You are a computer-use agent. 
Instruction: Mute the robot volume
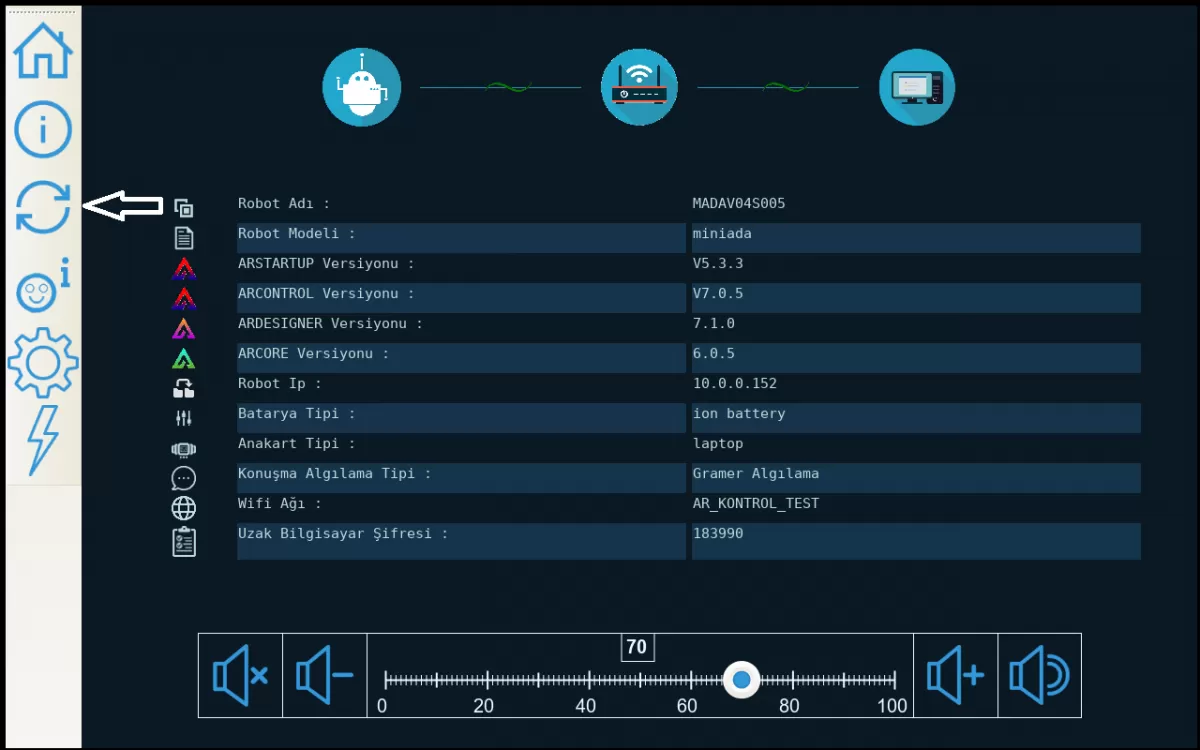(240, 676)
